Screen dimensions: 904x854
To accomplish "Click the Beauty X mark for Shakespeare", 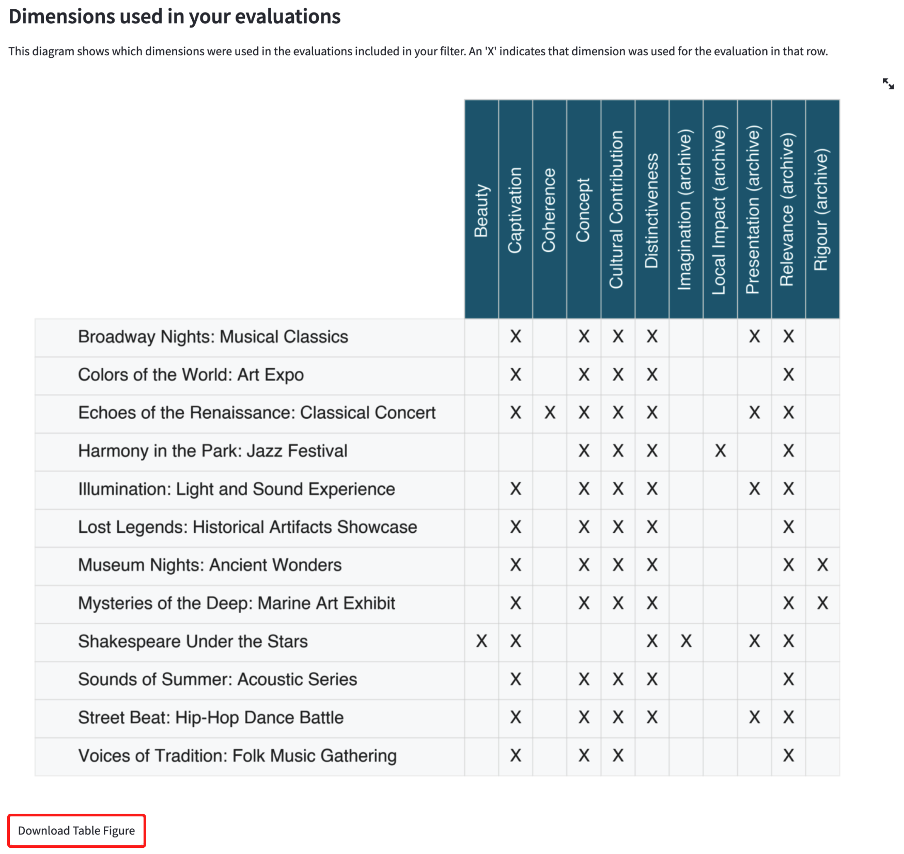I will tap(481, 641).
